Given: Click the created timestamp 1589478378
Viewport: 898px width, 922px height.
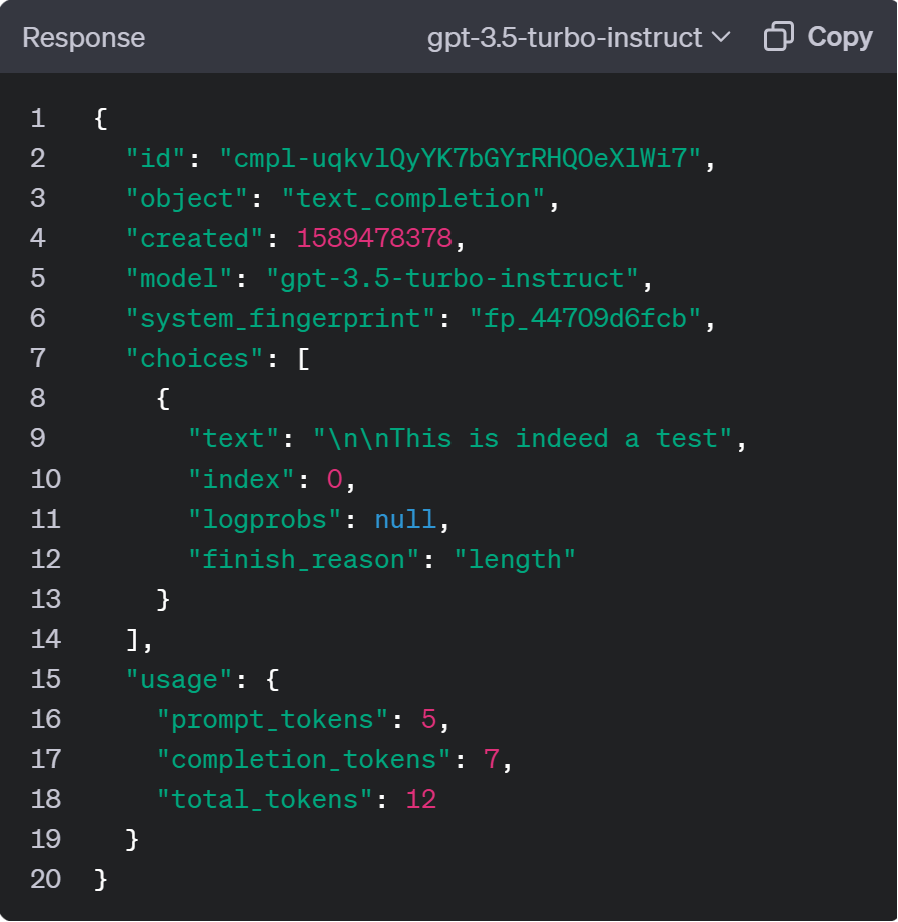Looking at the screenshot, I should click(374, 239).
